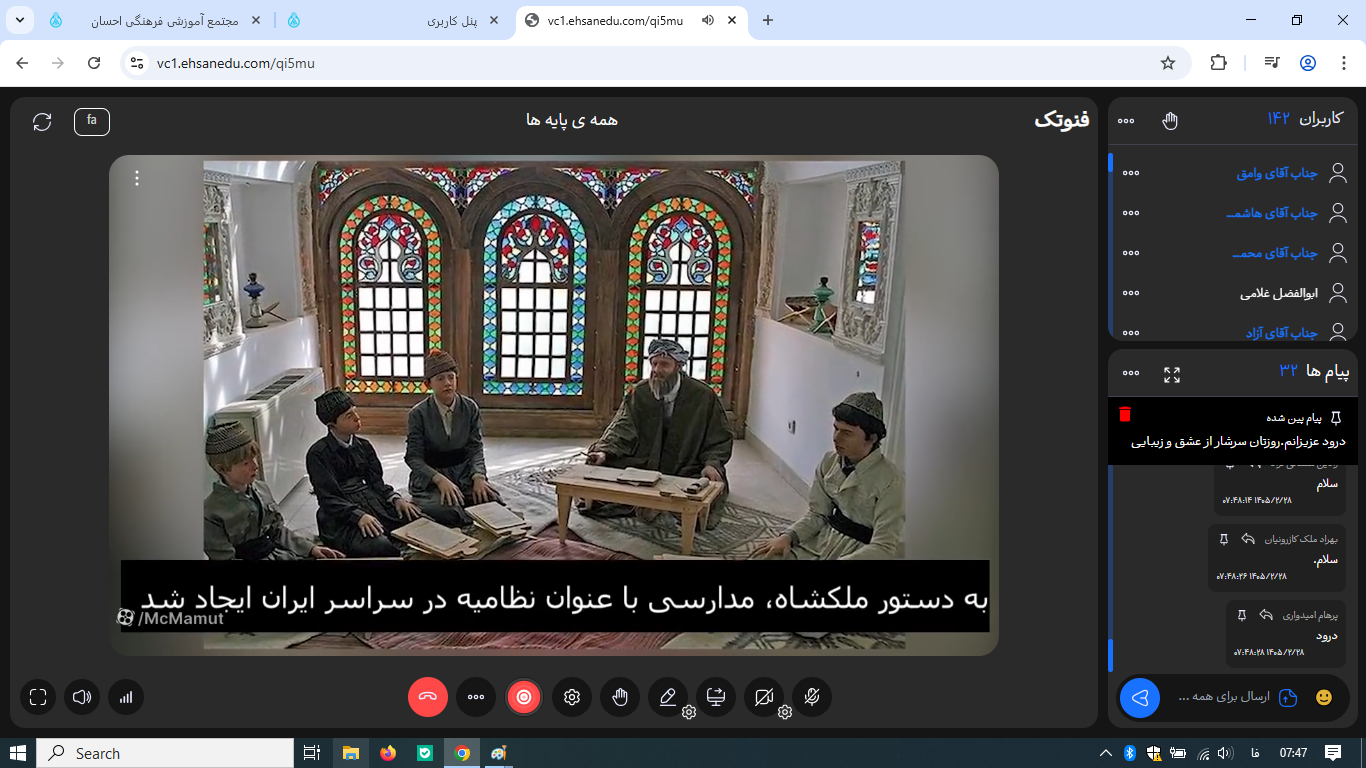Click the pin icon beside پیام پین شده
This screenshot has height=768, width=1366.
click(x=1336, y=418)
